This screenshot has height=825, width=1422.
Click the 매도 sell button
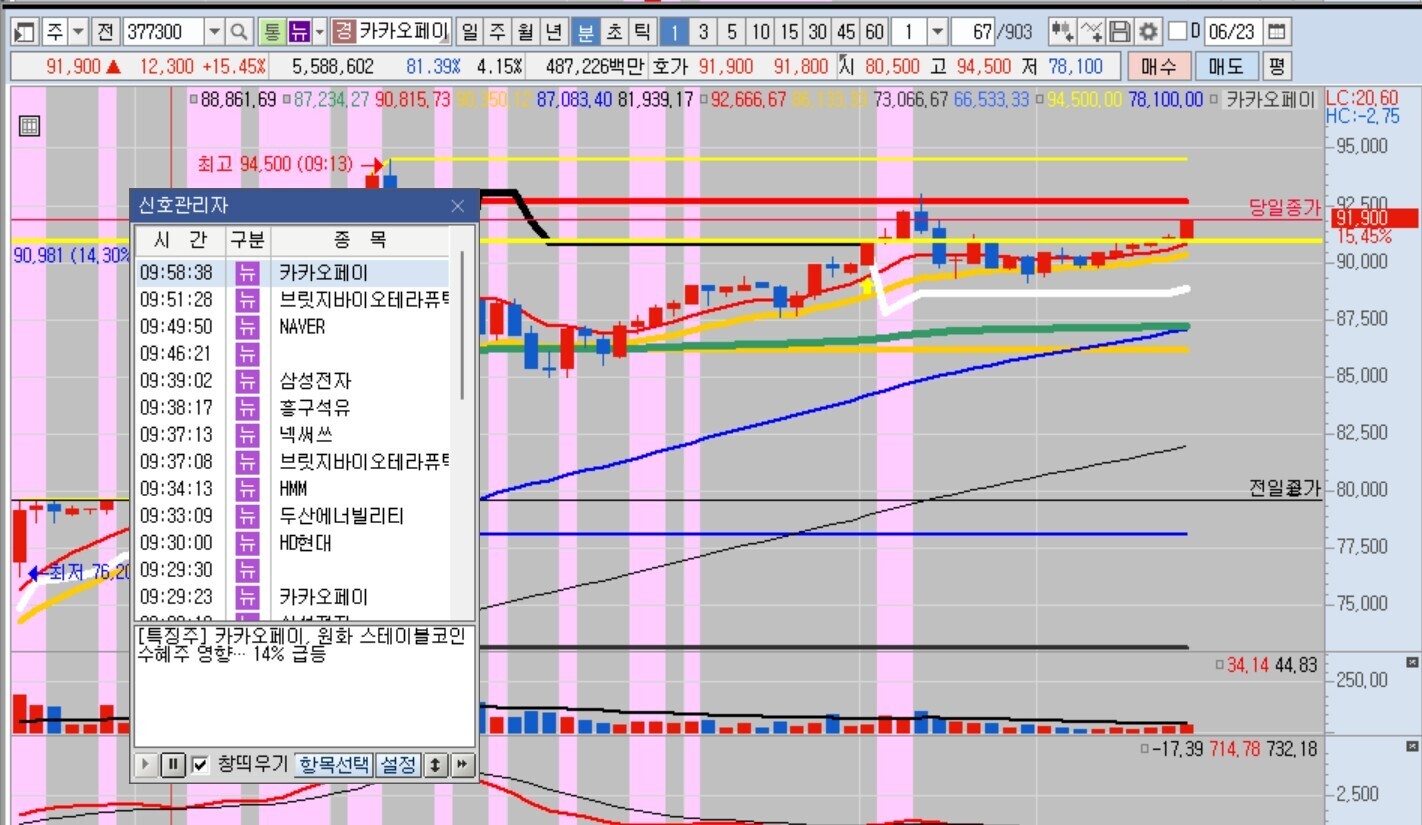tap(1226, 67)
